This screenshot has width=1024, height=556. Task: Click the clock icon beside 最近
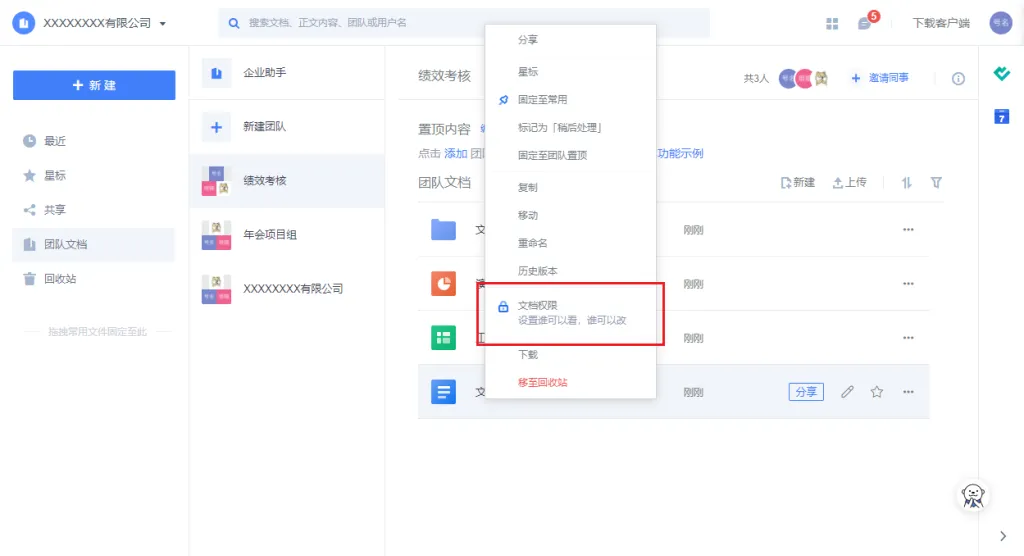29,140
